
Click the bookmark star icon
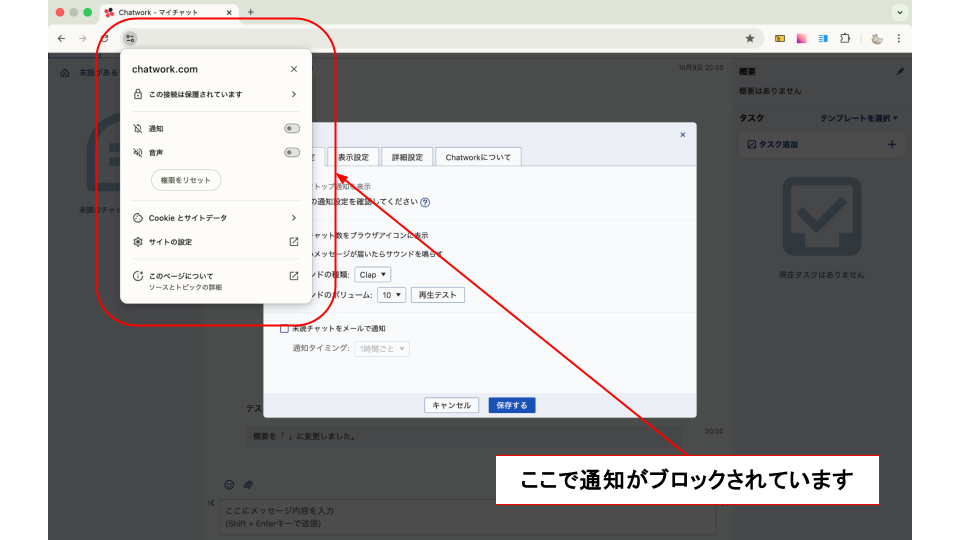coord(750,38)
